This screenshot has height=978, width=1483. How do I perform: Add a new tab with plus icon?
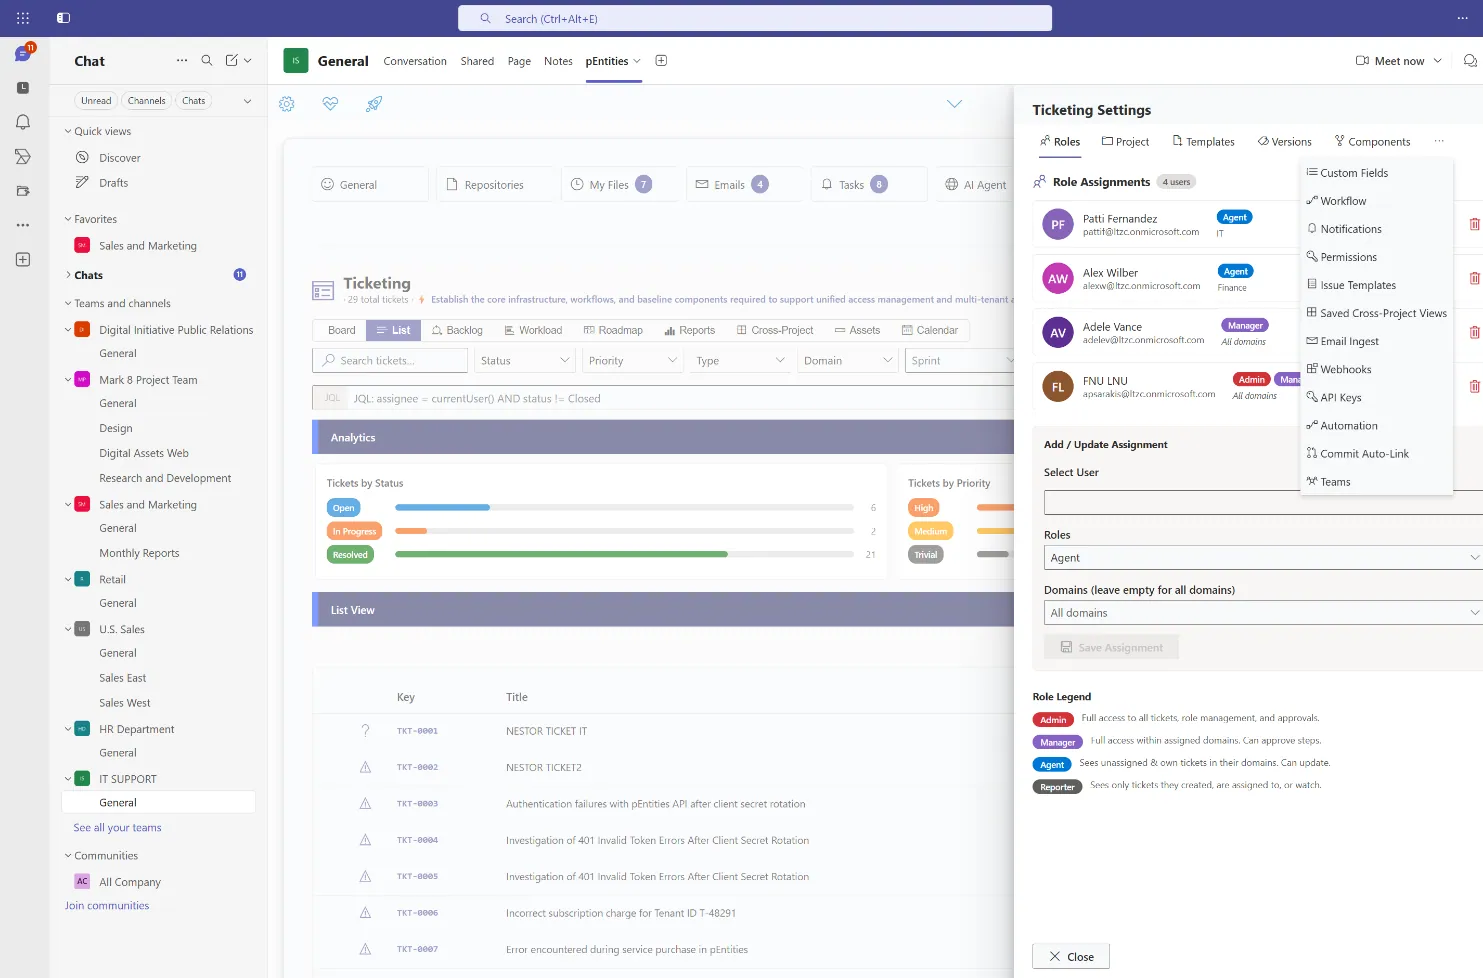click(661, 61)
